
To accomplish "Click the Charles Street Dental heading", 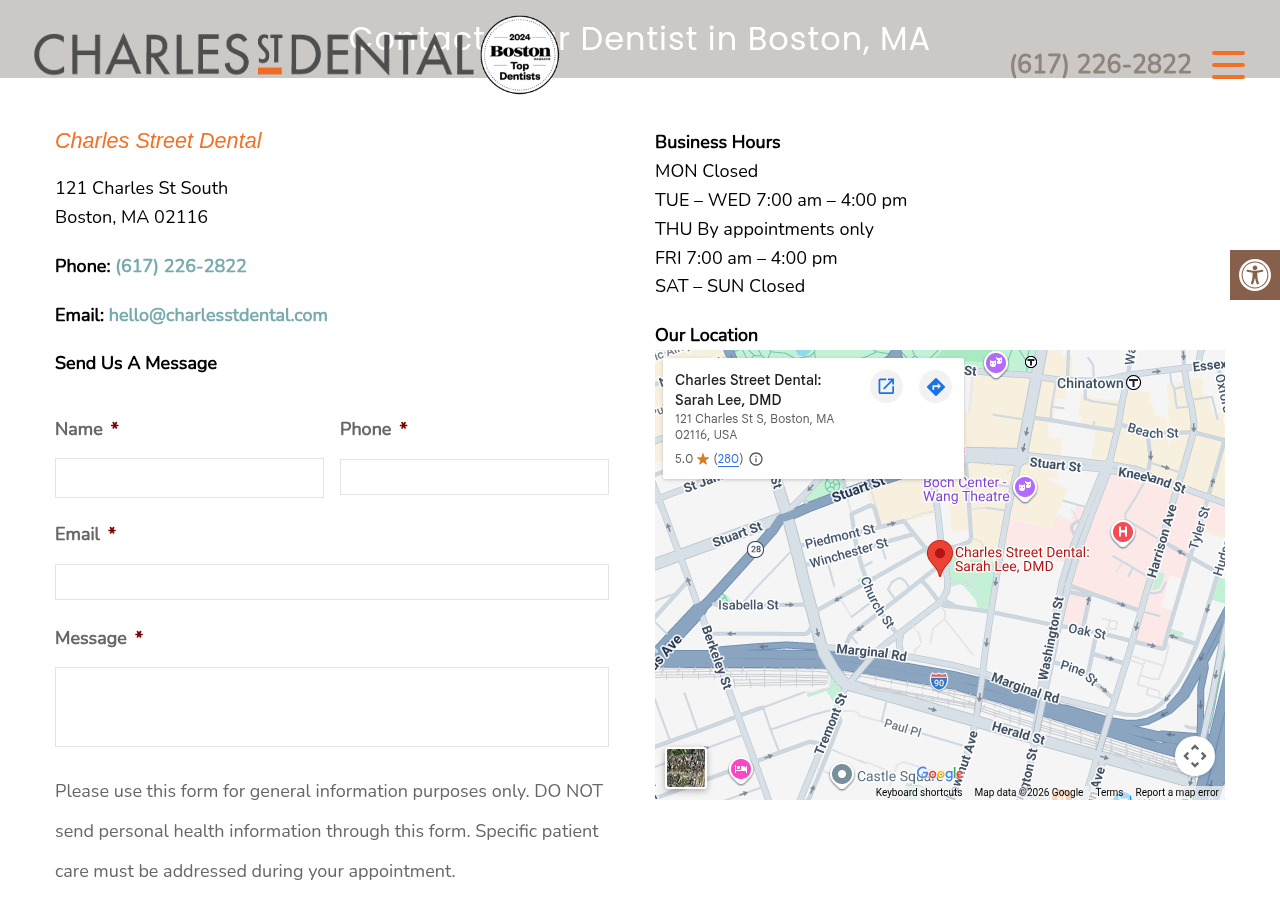I will pyautogui.click(x=158, y=141).
